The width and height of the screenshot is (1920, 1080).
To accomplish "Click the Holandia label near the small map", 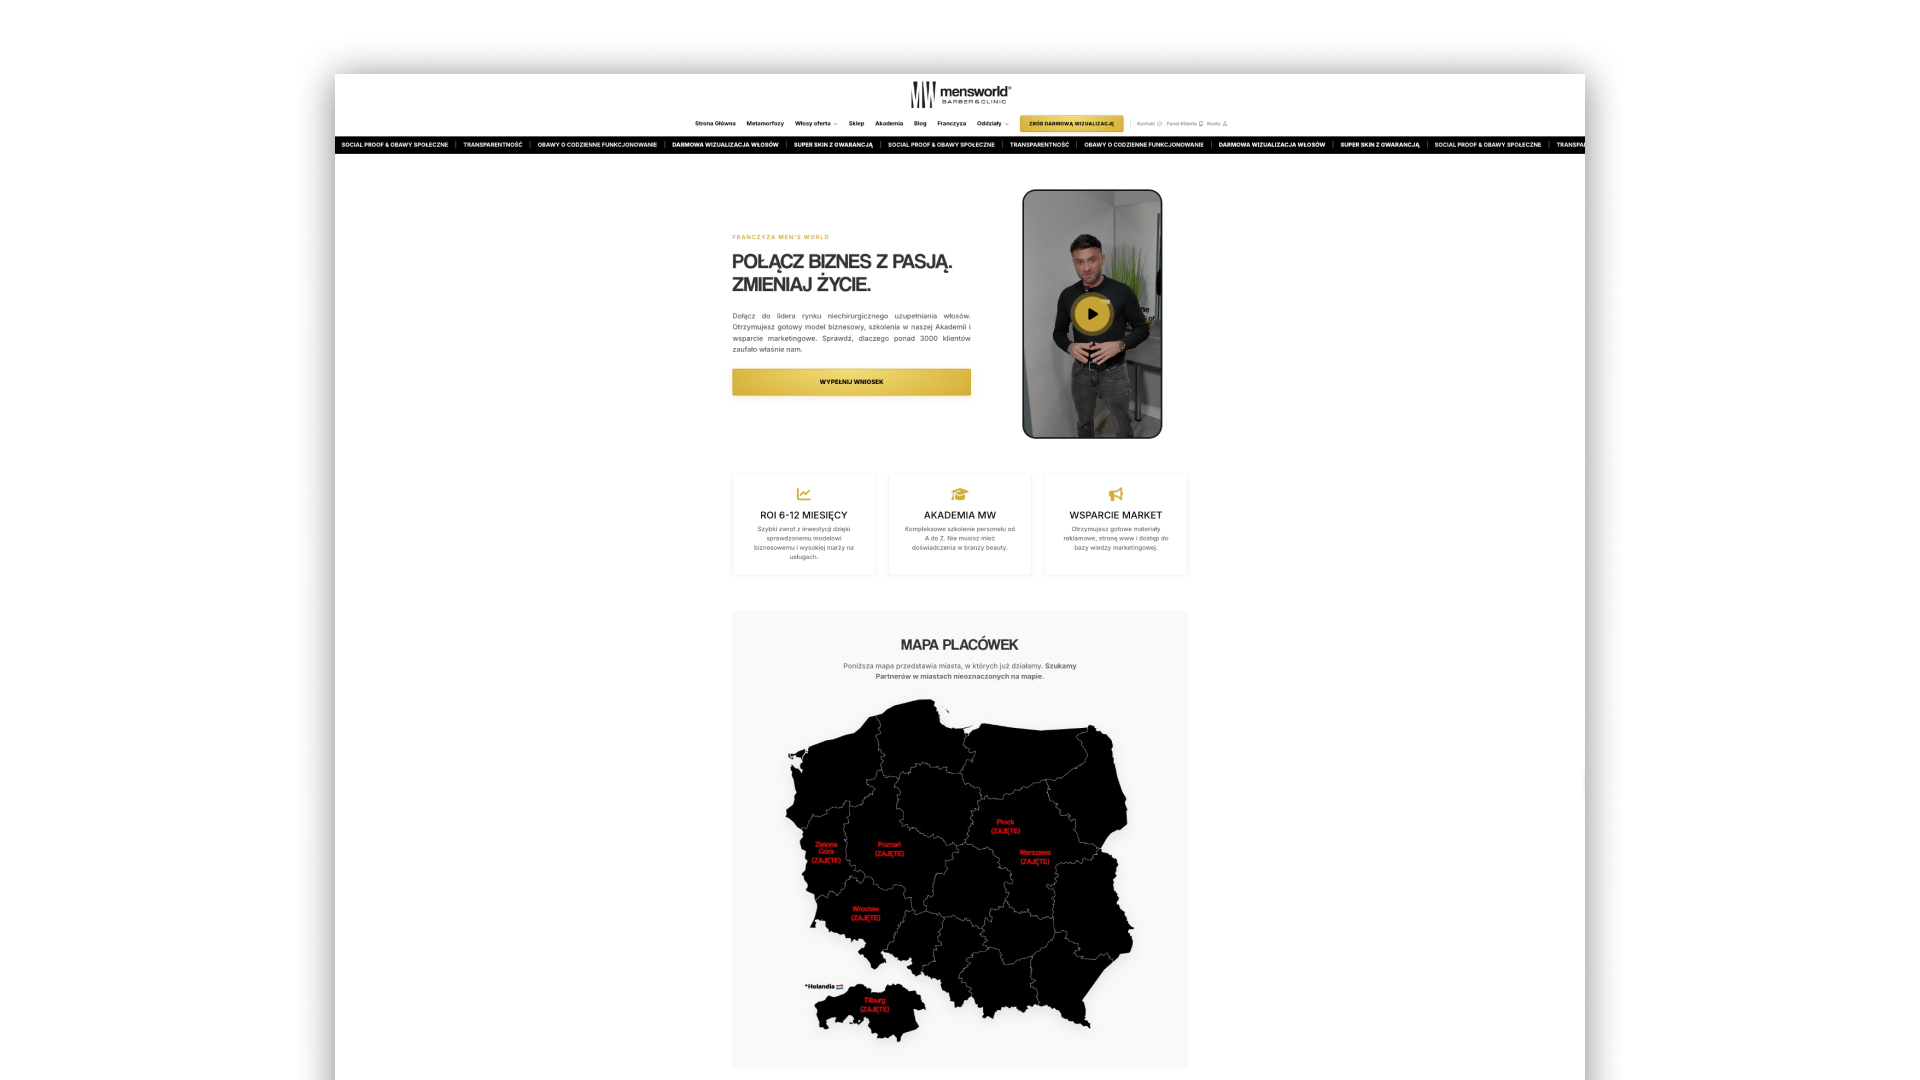I will point(824,987).
